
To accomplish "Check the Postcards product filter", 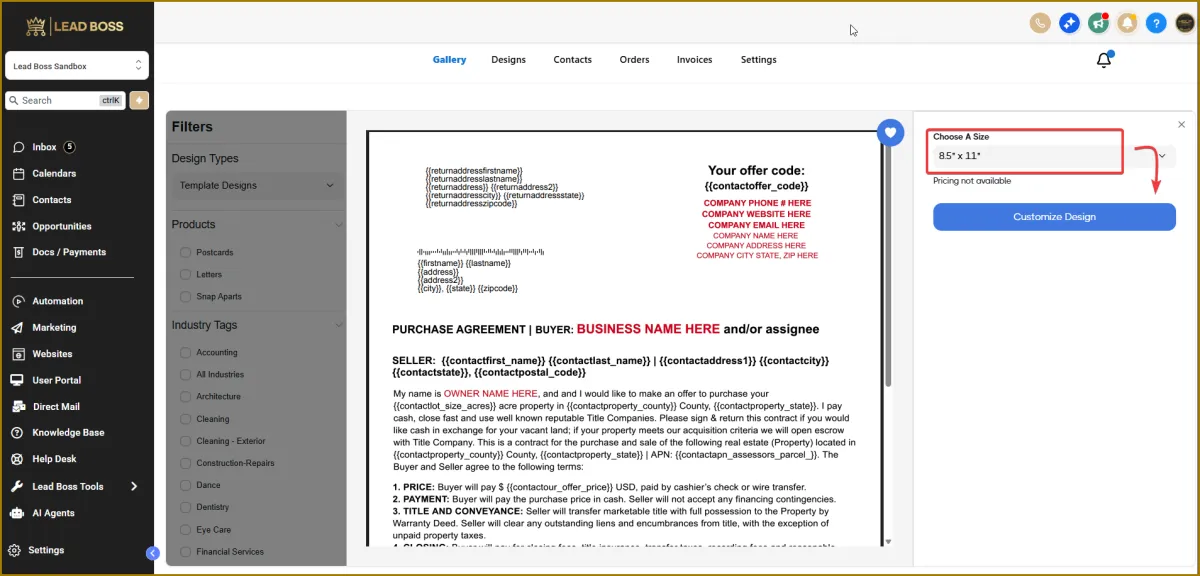I will pos(185,252).
